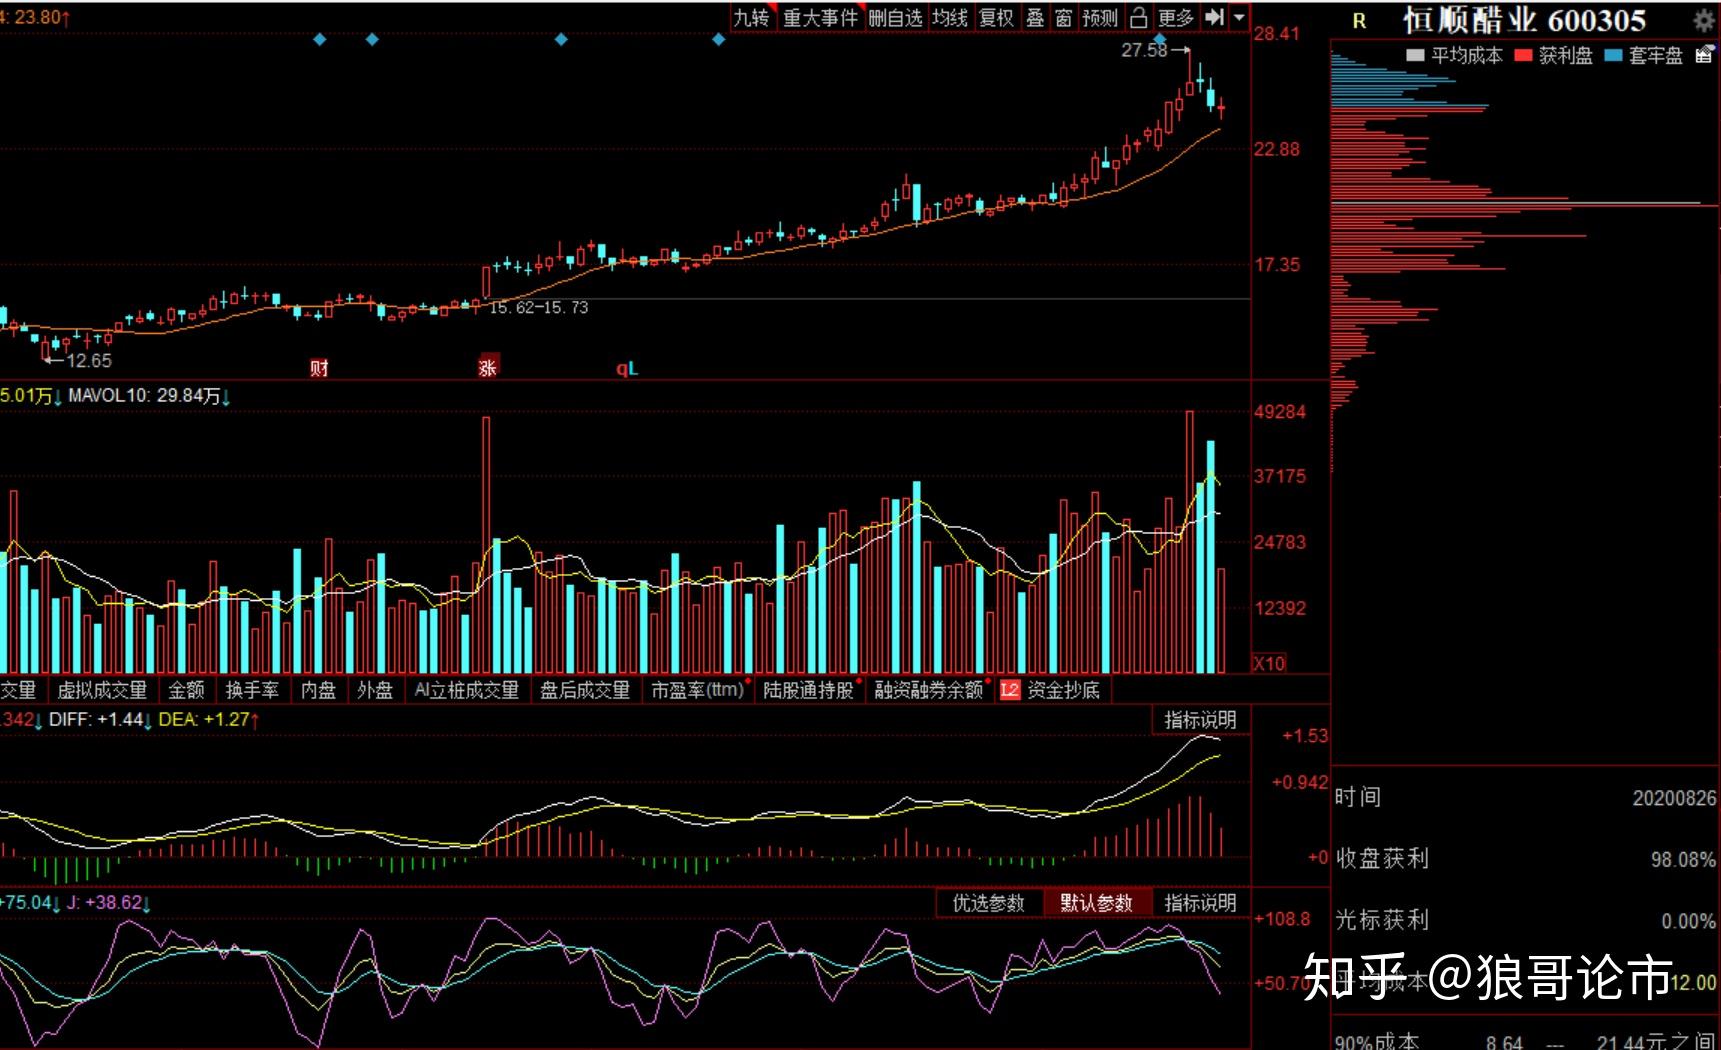Switch to the 金额 indicator tab

pyautogui.click(x=186, y=690)
